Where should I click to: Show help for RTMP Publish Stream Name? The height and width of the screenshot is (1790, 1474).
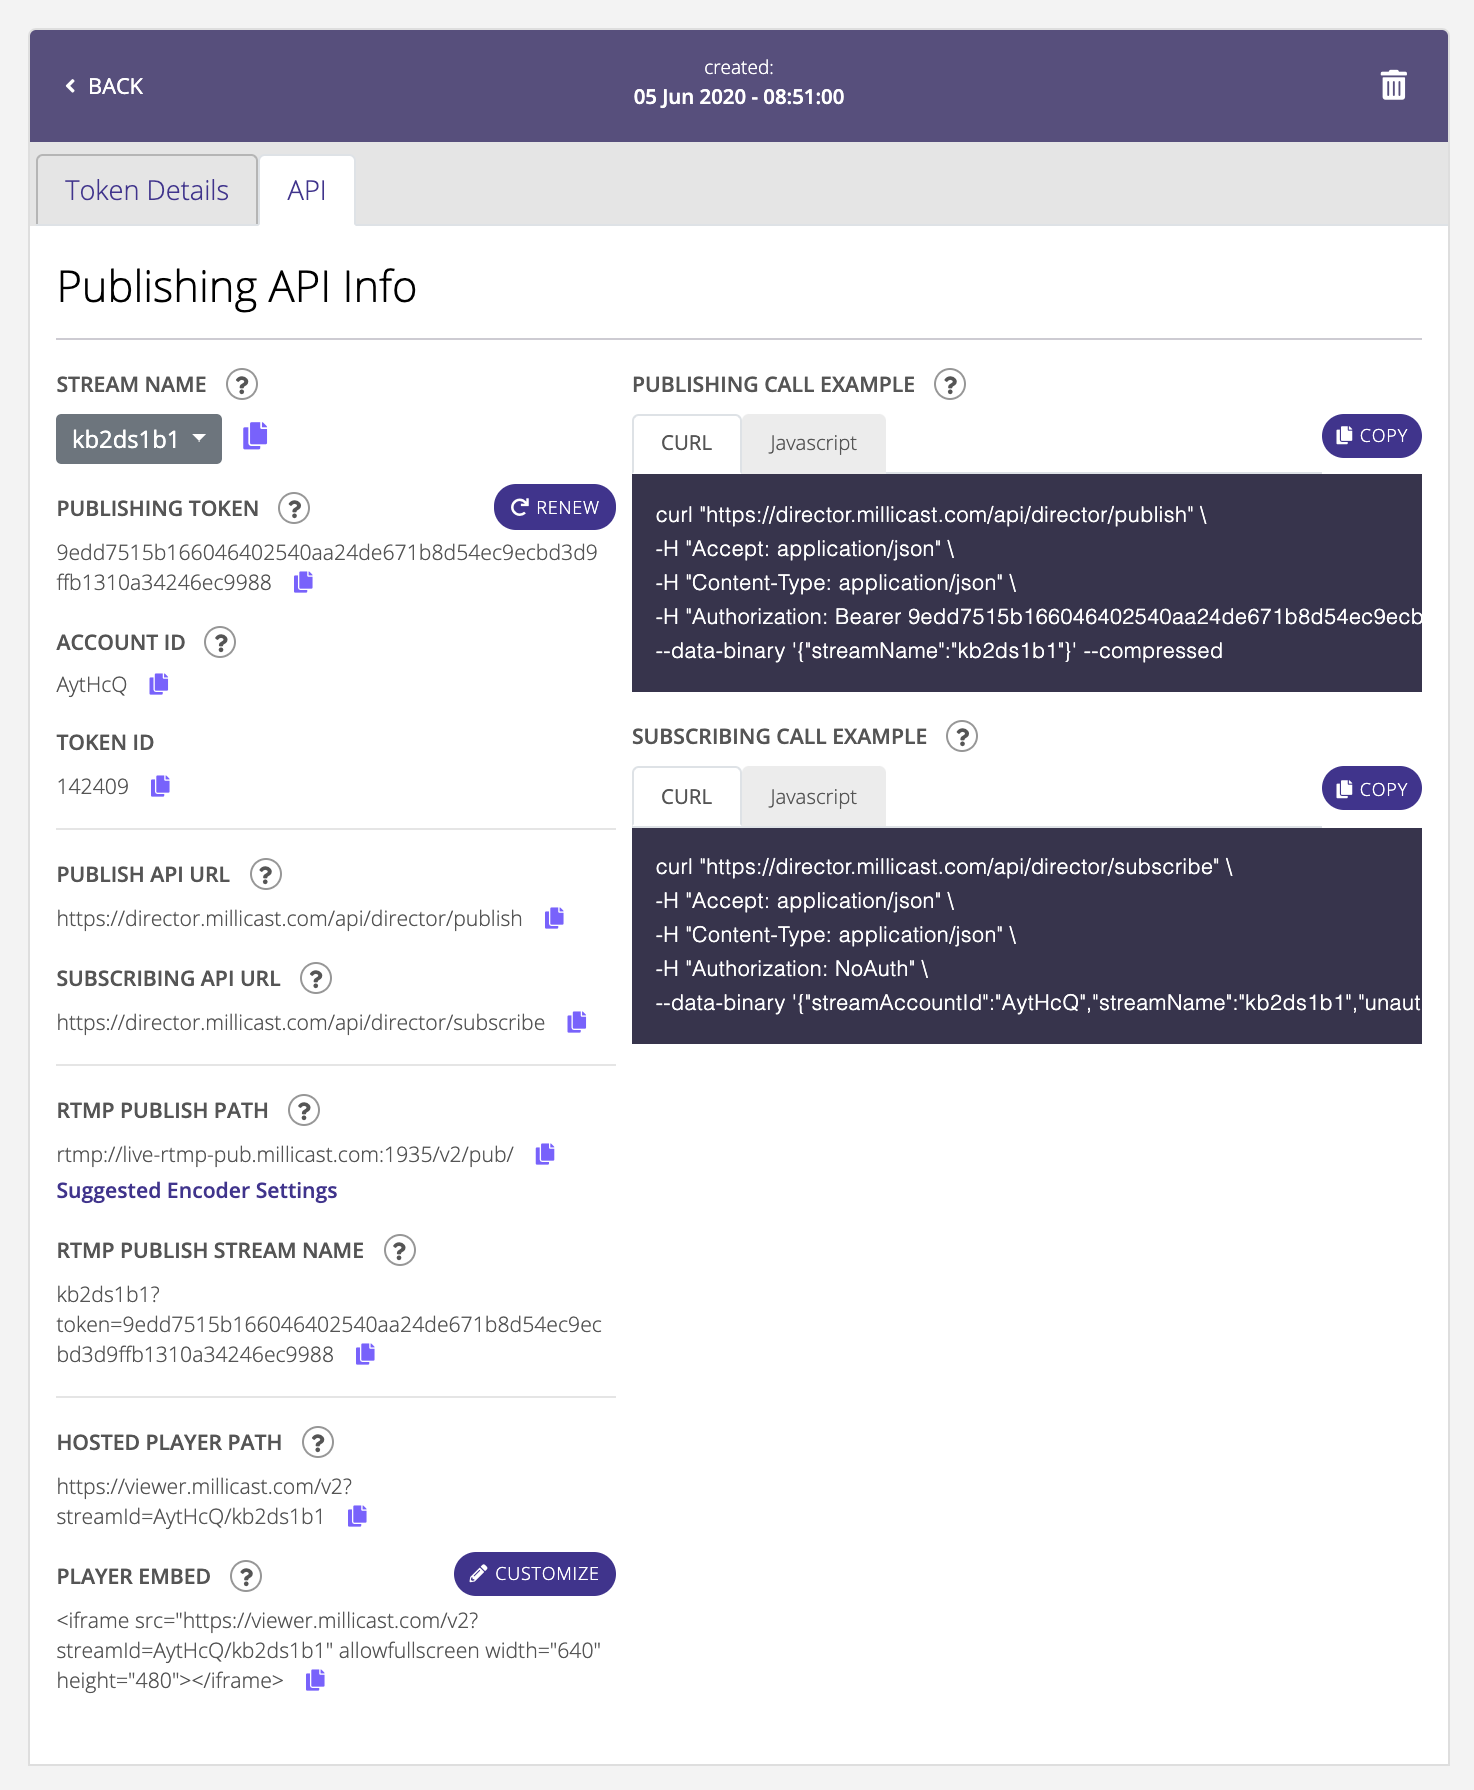click(x=400, y=1250)
